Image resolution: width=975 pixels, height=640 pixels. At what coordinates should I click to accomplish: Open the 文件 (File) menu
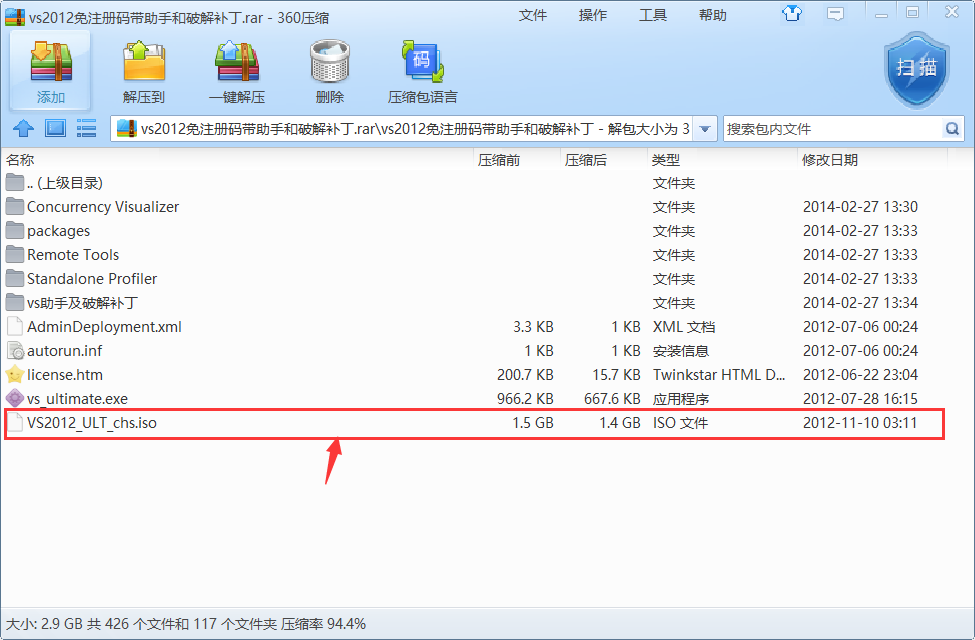533,15
